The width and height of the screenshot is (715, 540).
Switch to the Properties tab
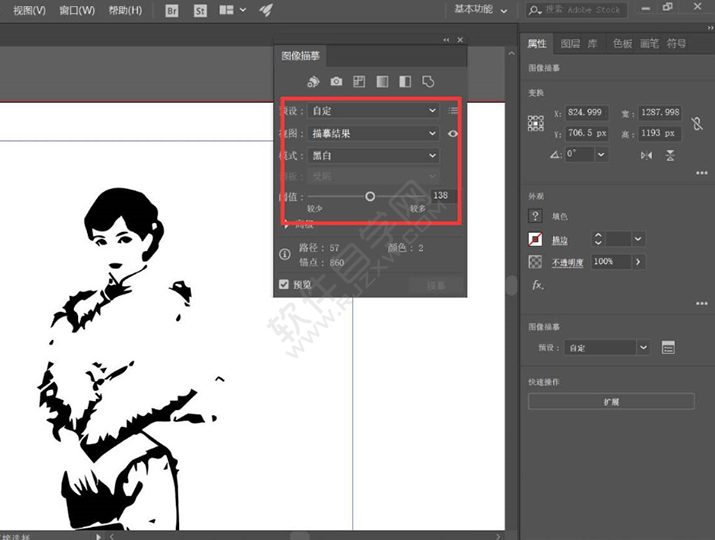537,44
